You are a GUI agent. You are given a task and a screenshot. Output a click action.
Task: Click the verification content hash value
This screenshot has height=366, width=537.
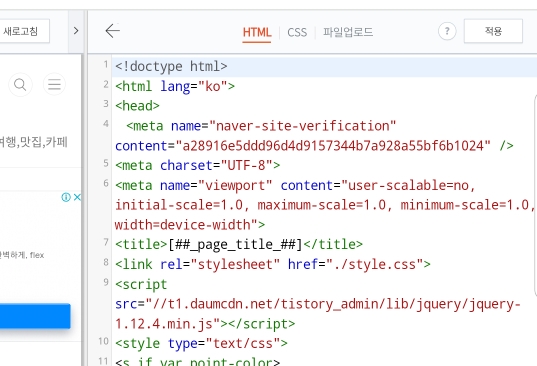coord(333,146)
